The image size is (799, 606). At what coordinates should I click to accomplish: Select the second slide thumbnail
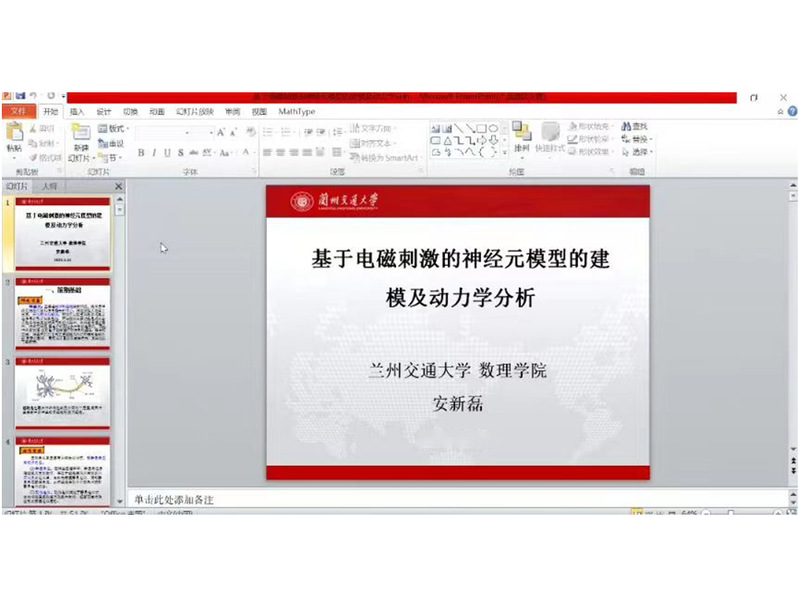(x=63, y=314)
